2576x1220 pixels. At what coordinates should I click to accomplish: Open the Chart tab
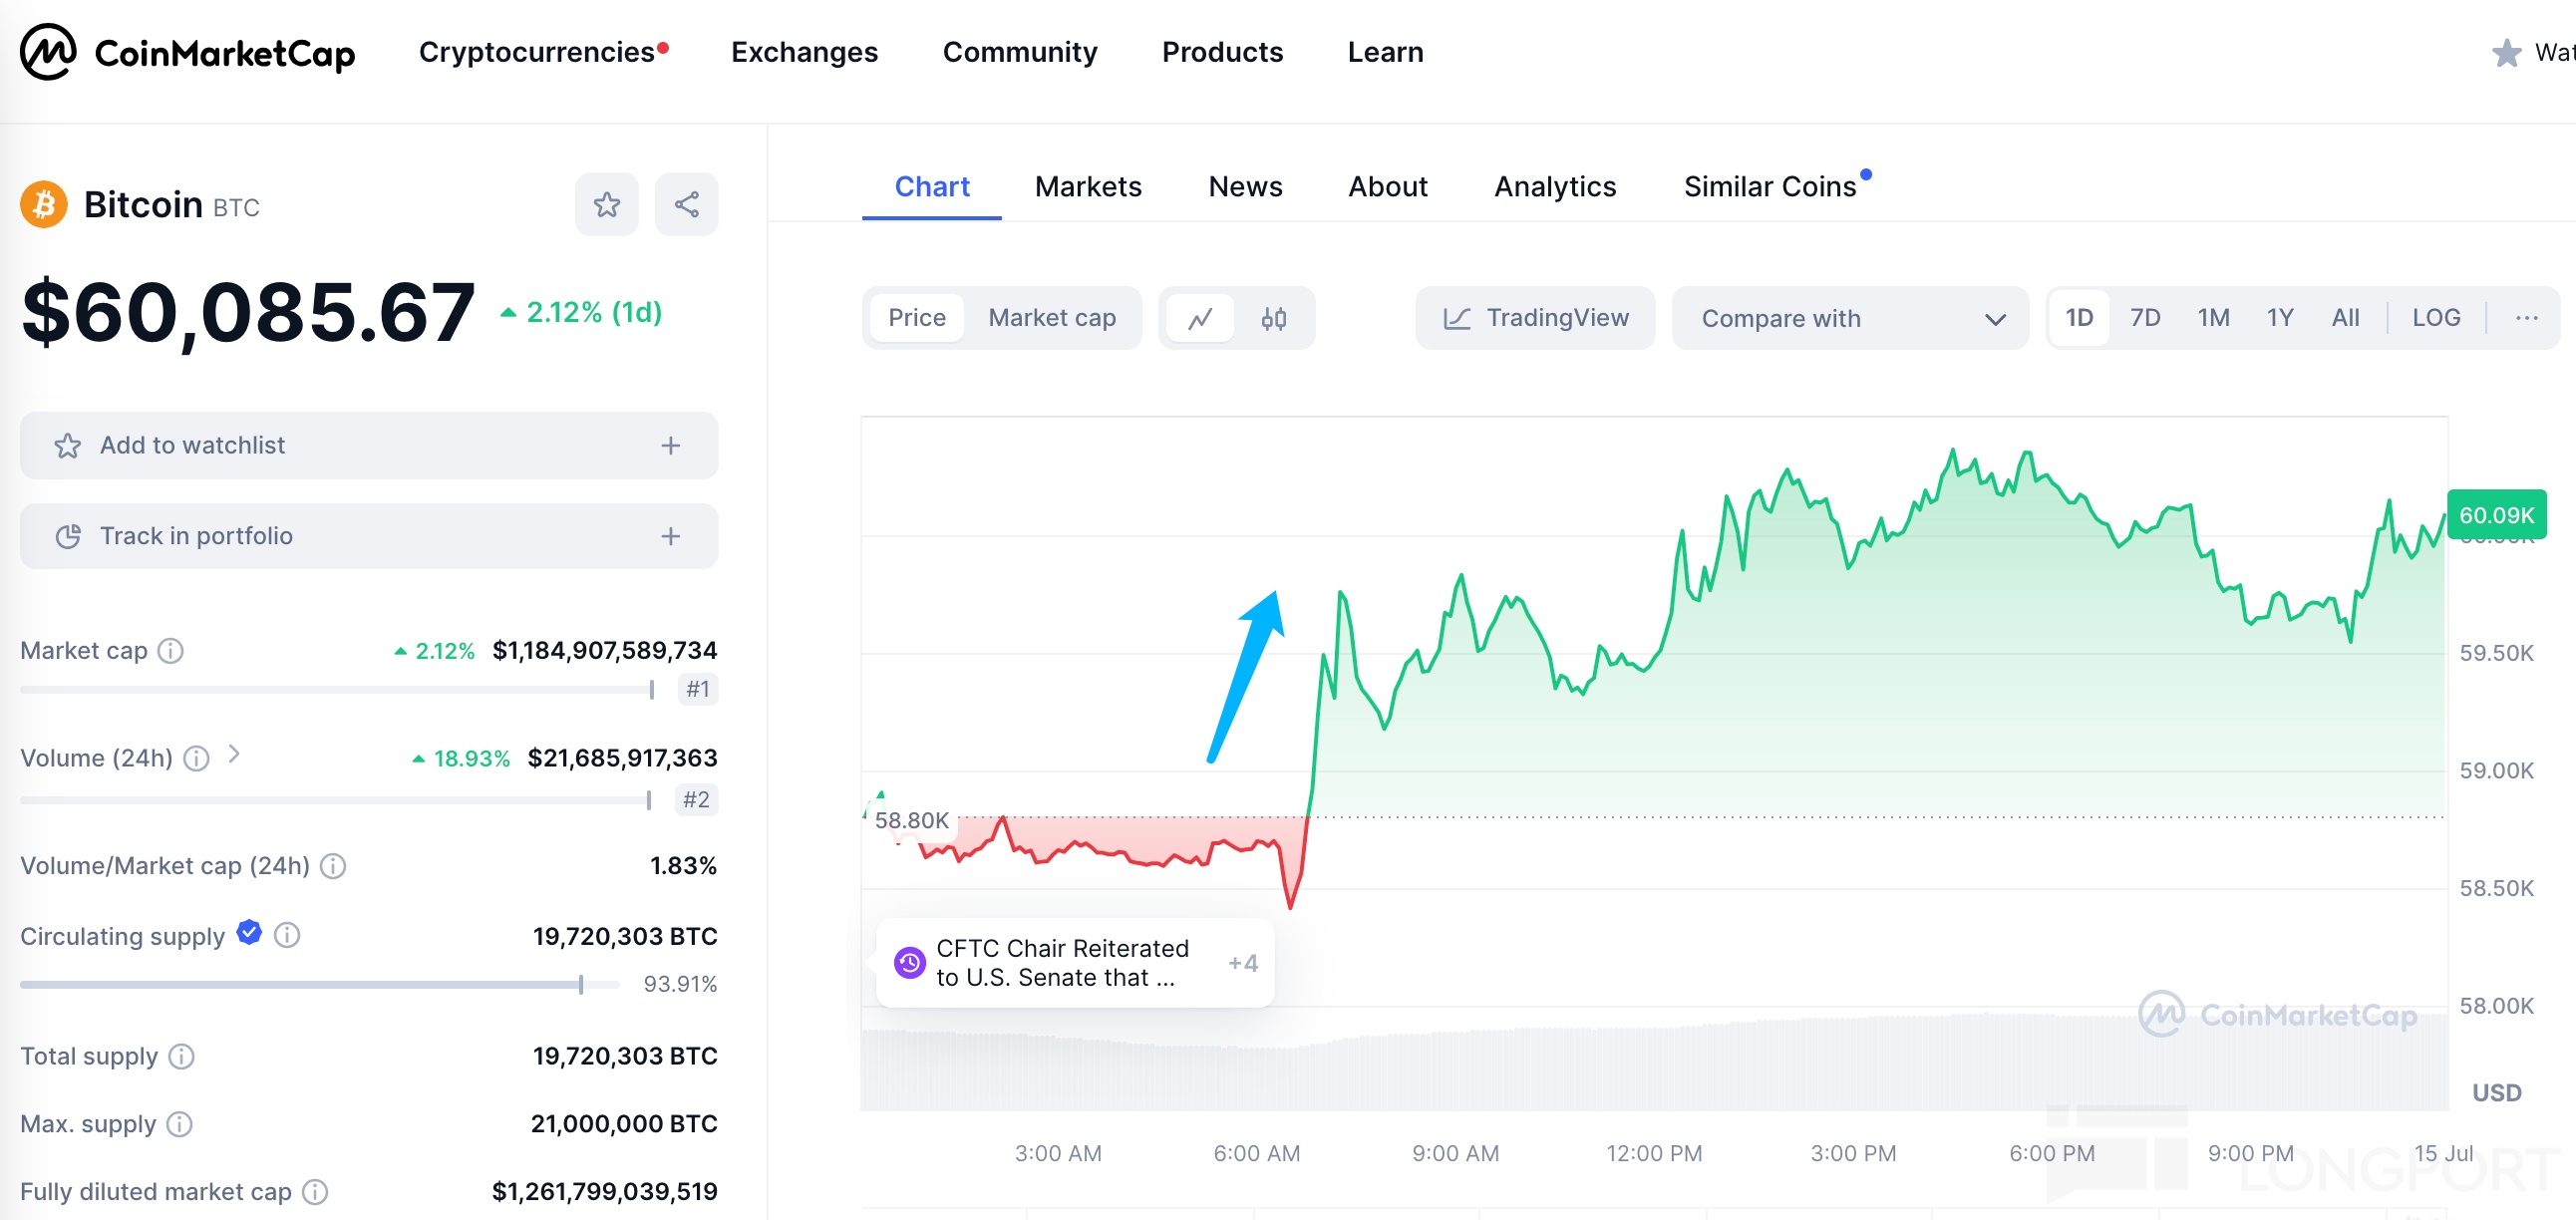pyautogui.click(x=932, y=187)
